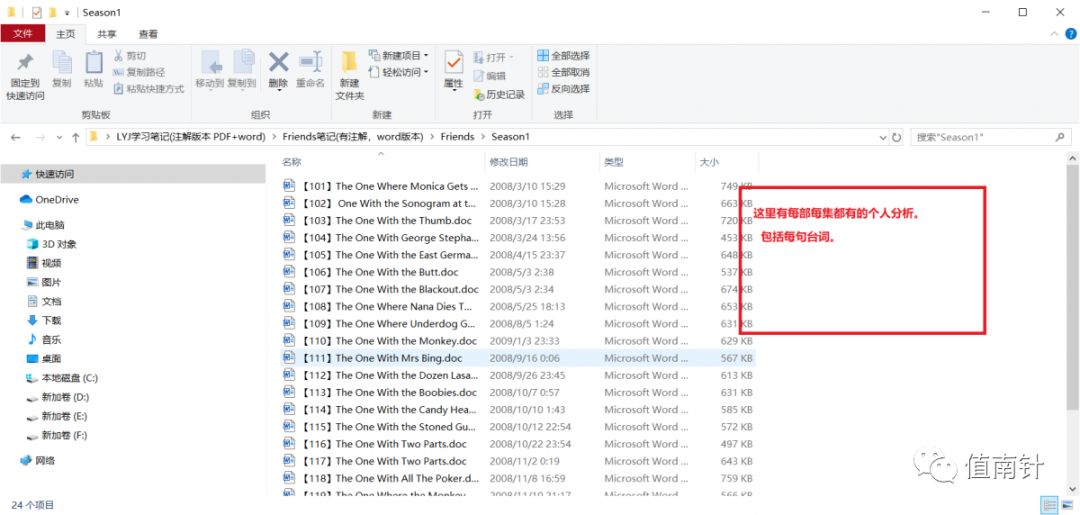This screenshot has width=1080, height=515.
Task: Click Invert selection (反向选择)
Action: click(563, 89)
